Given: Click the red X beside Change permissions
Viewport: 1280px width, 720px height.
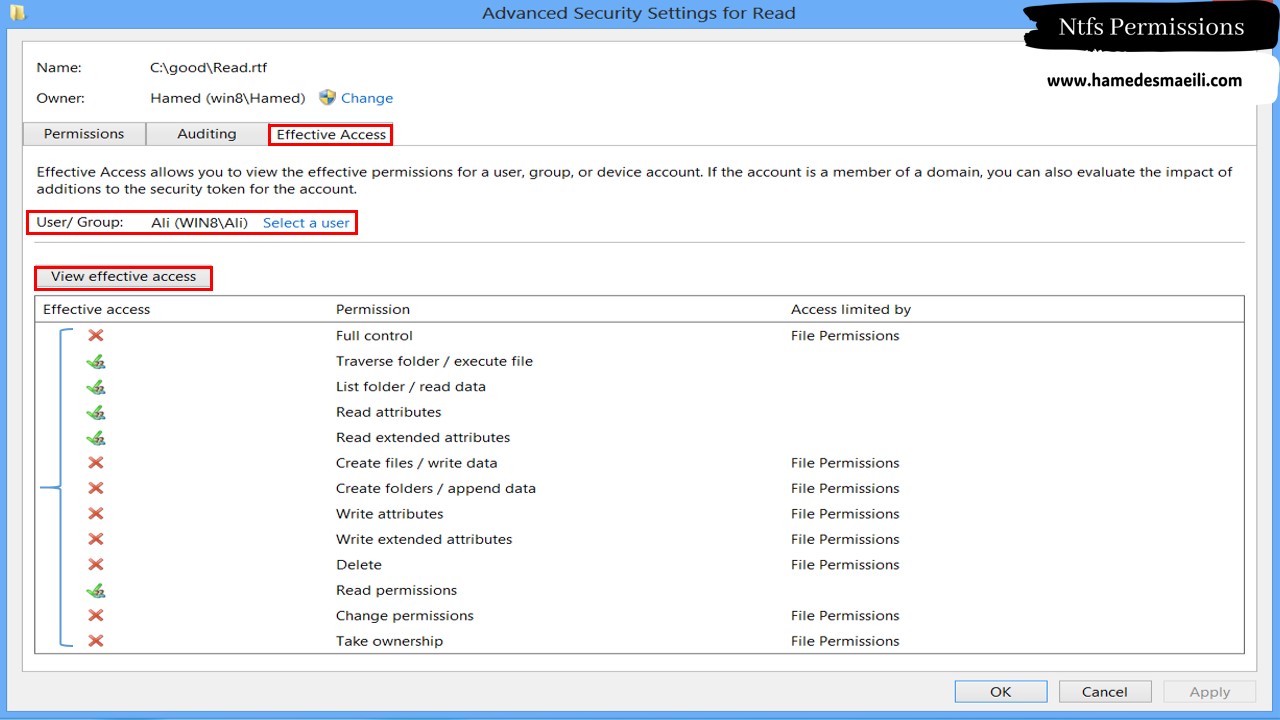Looking at the screenshot, I should (96, 616).
